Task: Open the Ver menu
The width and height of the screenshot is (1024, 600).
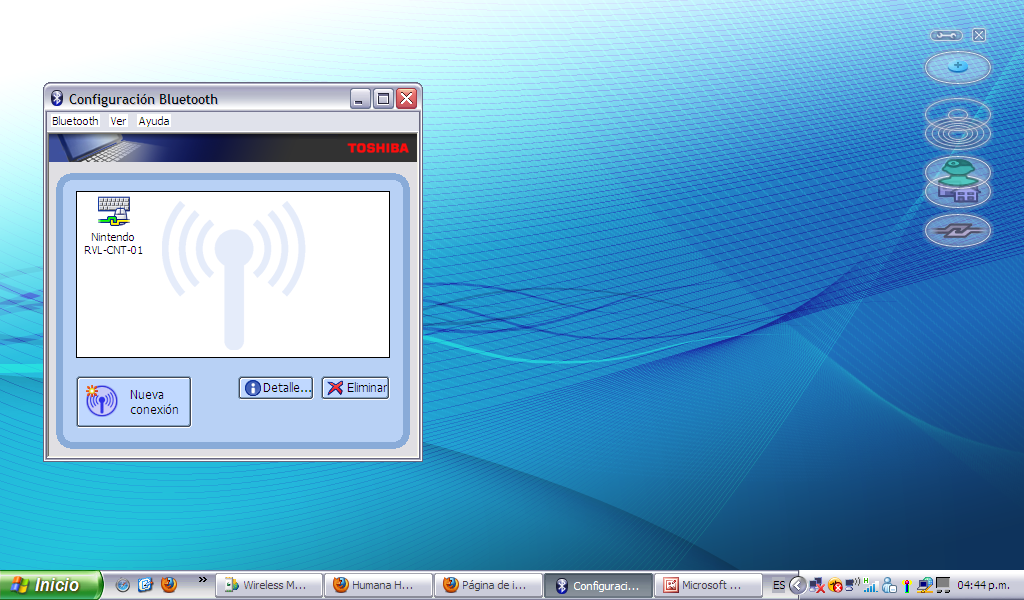Action: point(118,121)
